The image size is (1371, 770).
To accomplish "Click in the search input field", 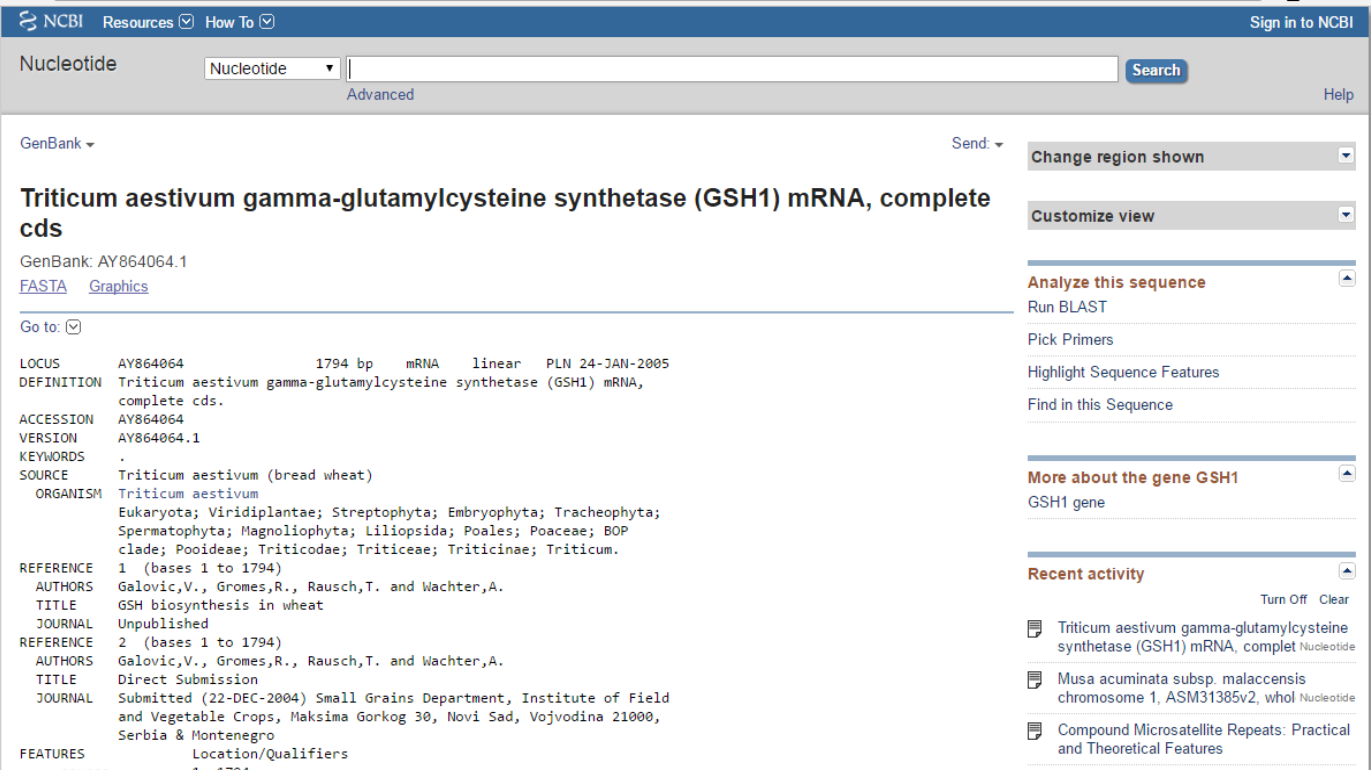I will pos(732,69).
